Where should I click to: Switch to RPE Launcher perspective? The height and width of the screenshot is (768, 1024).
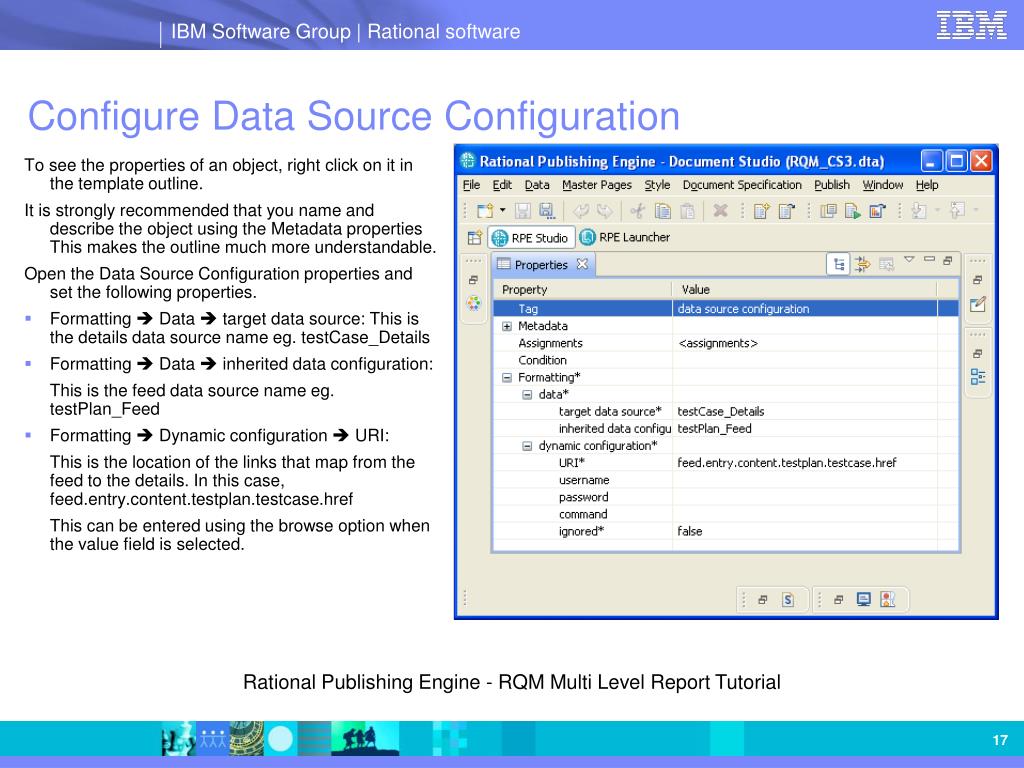tap(625, 237)
